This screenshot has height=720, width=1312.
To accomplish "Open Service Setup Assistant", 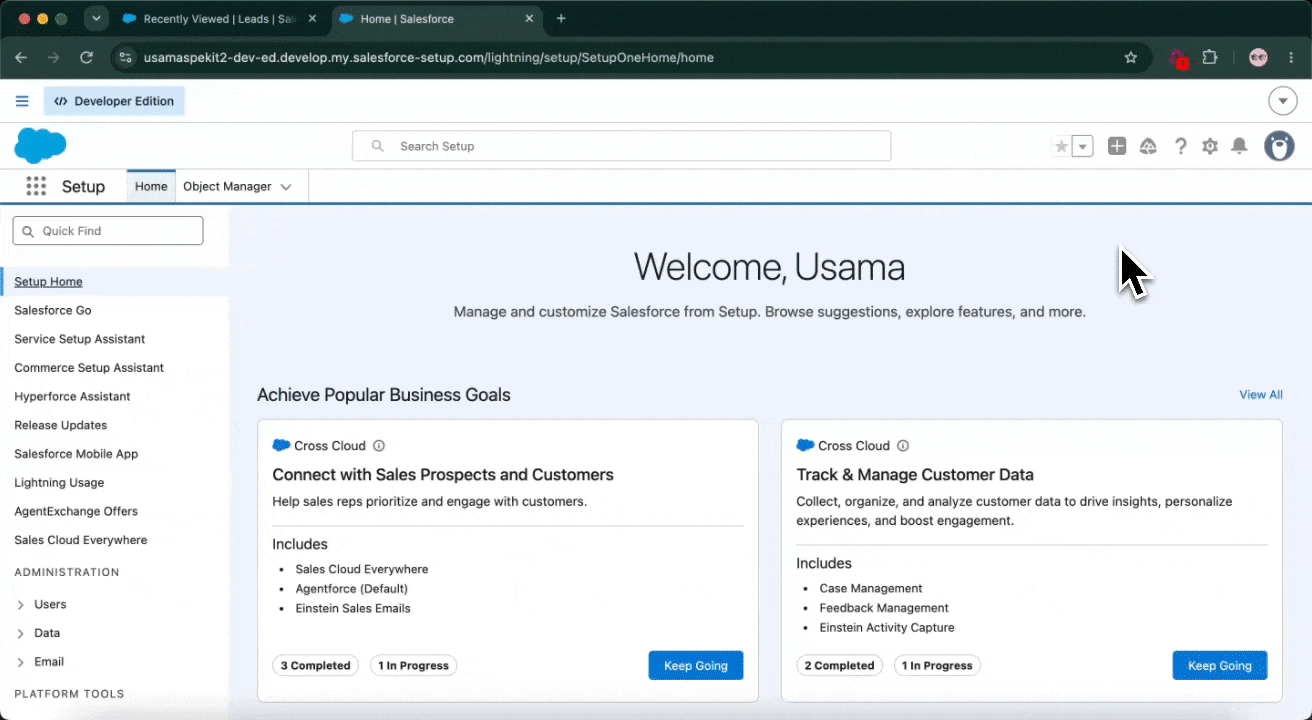I will click(x=80, y=339).
